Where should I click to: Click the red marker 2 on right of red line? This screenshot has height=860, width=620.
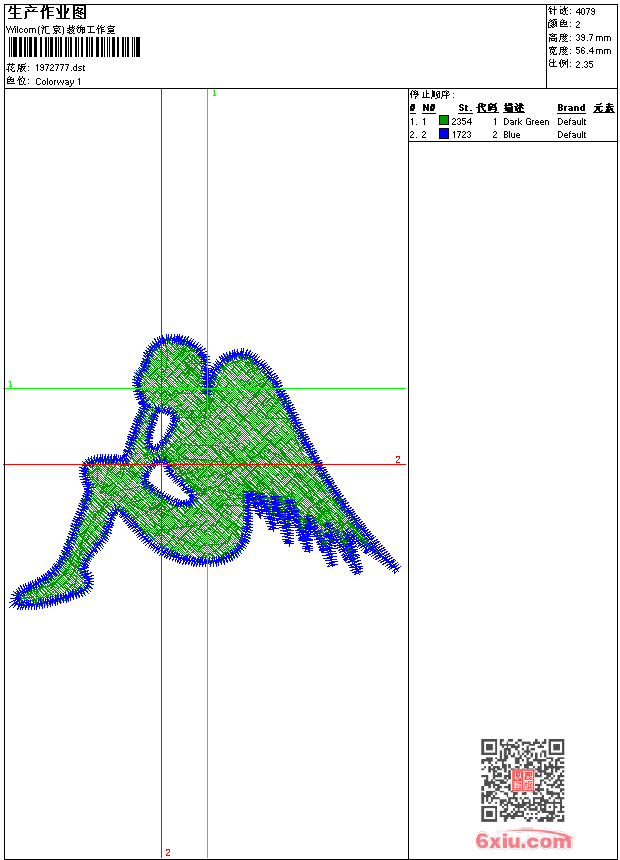pyautogui.click(x=397, y=460)
